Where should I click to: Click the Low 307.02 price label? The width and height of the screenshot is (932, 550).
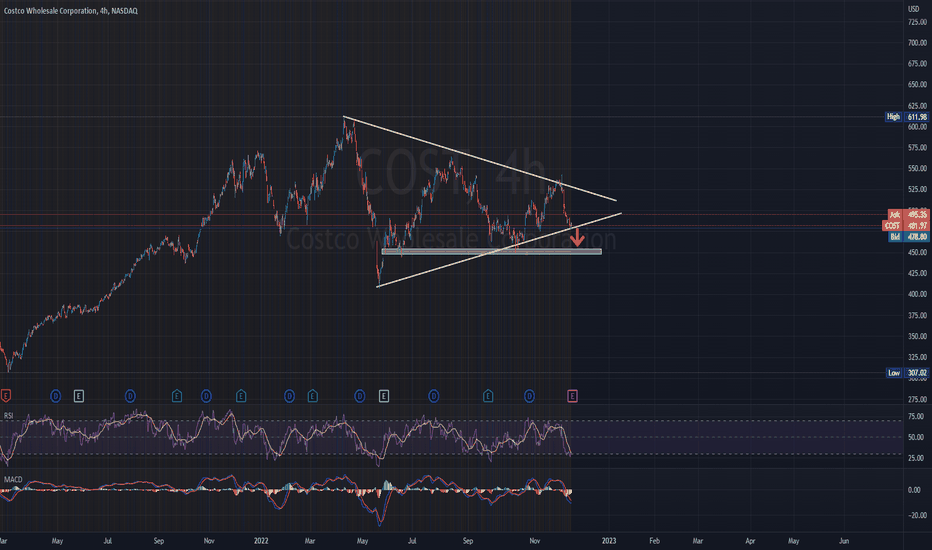pyautogui.click(x=906, y=373)
